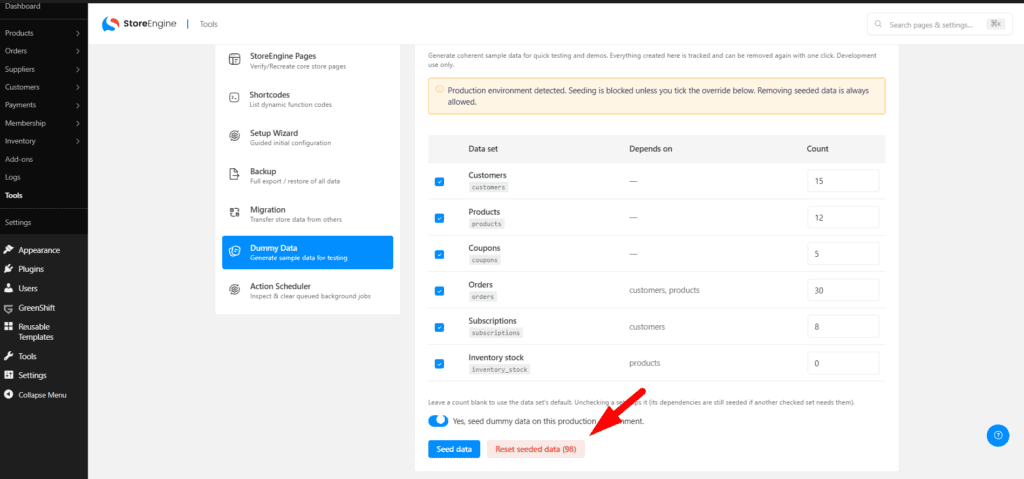Expand the Customers submenu chevron

point(78,87)
